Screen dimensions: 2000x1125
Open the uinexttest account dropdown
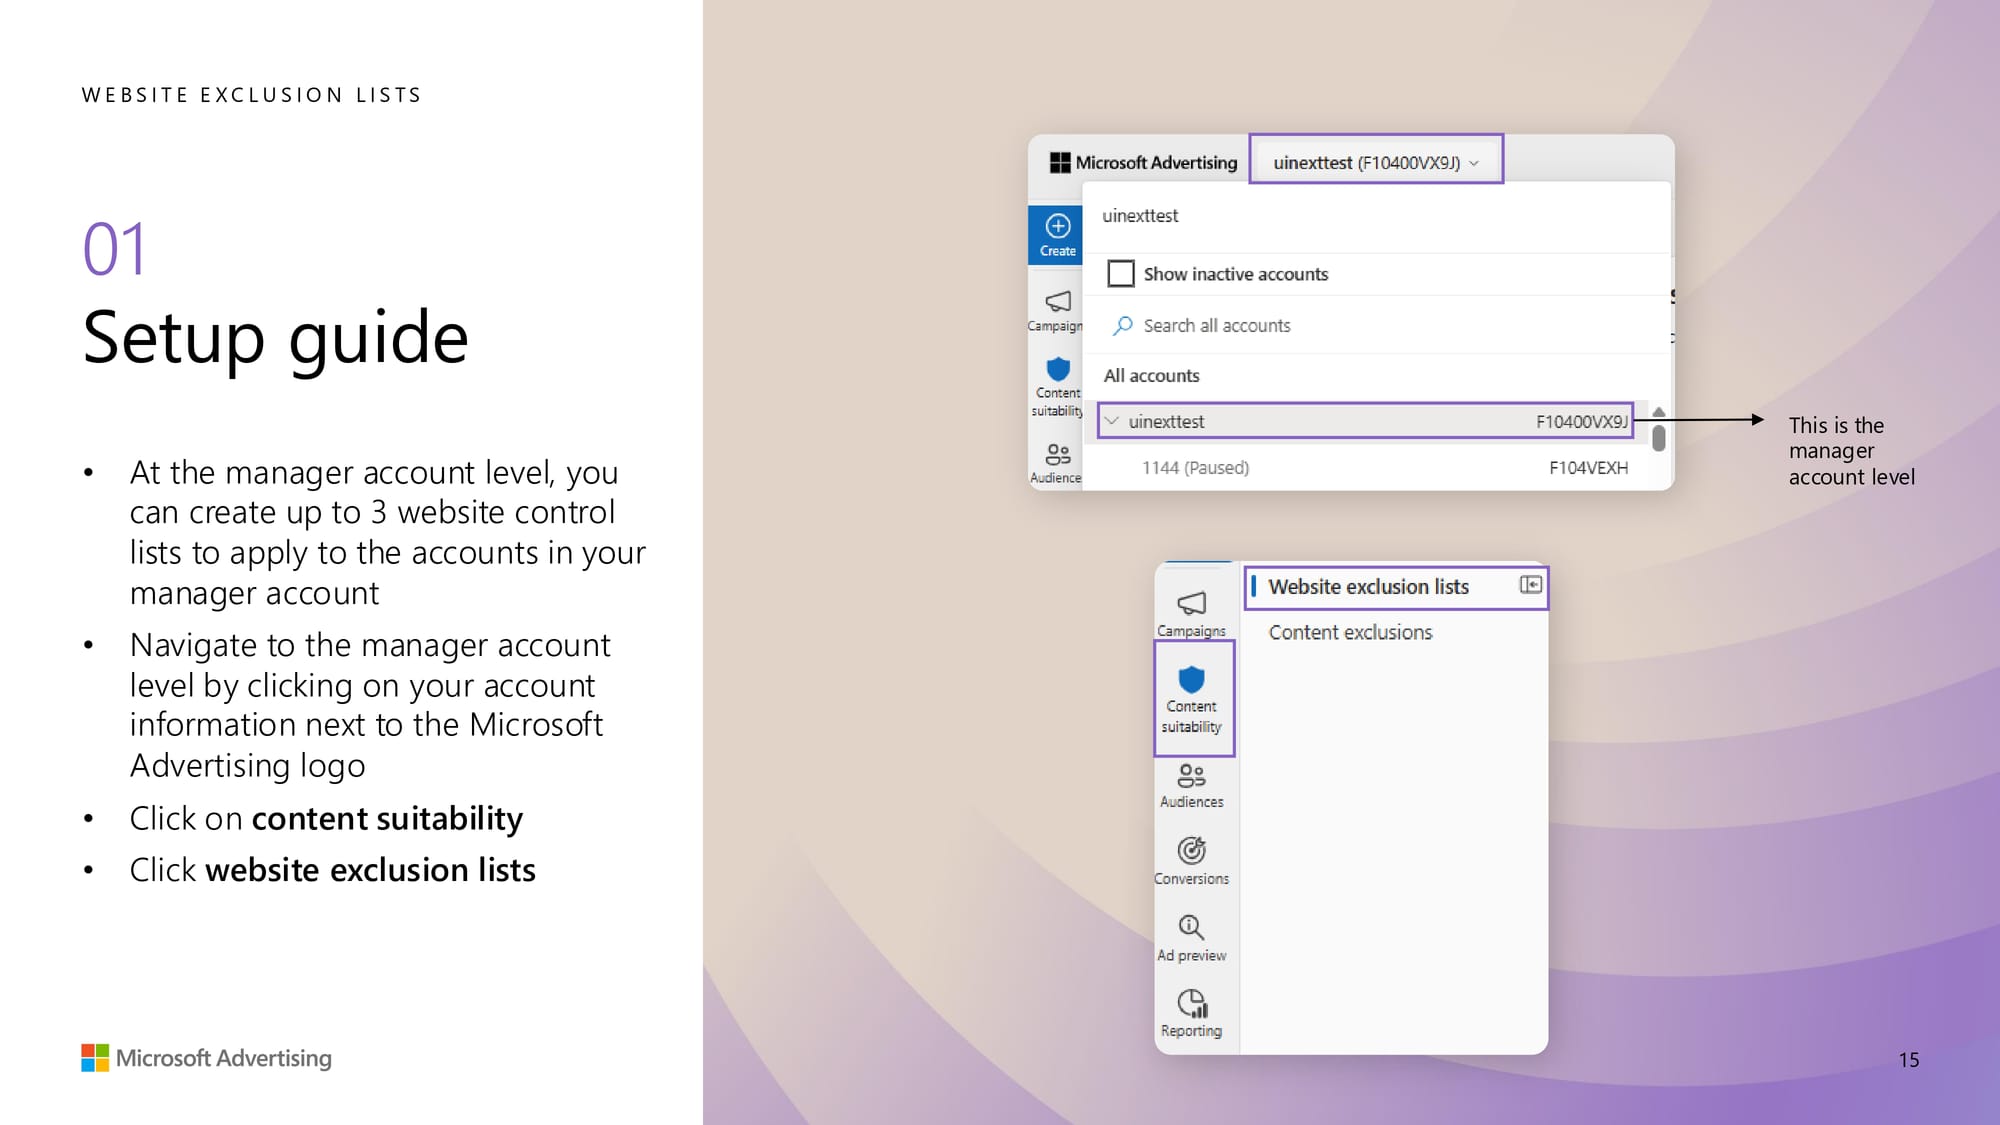[x=1375, y=162]
